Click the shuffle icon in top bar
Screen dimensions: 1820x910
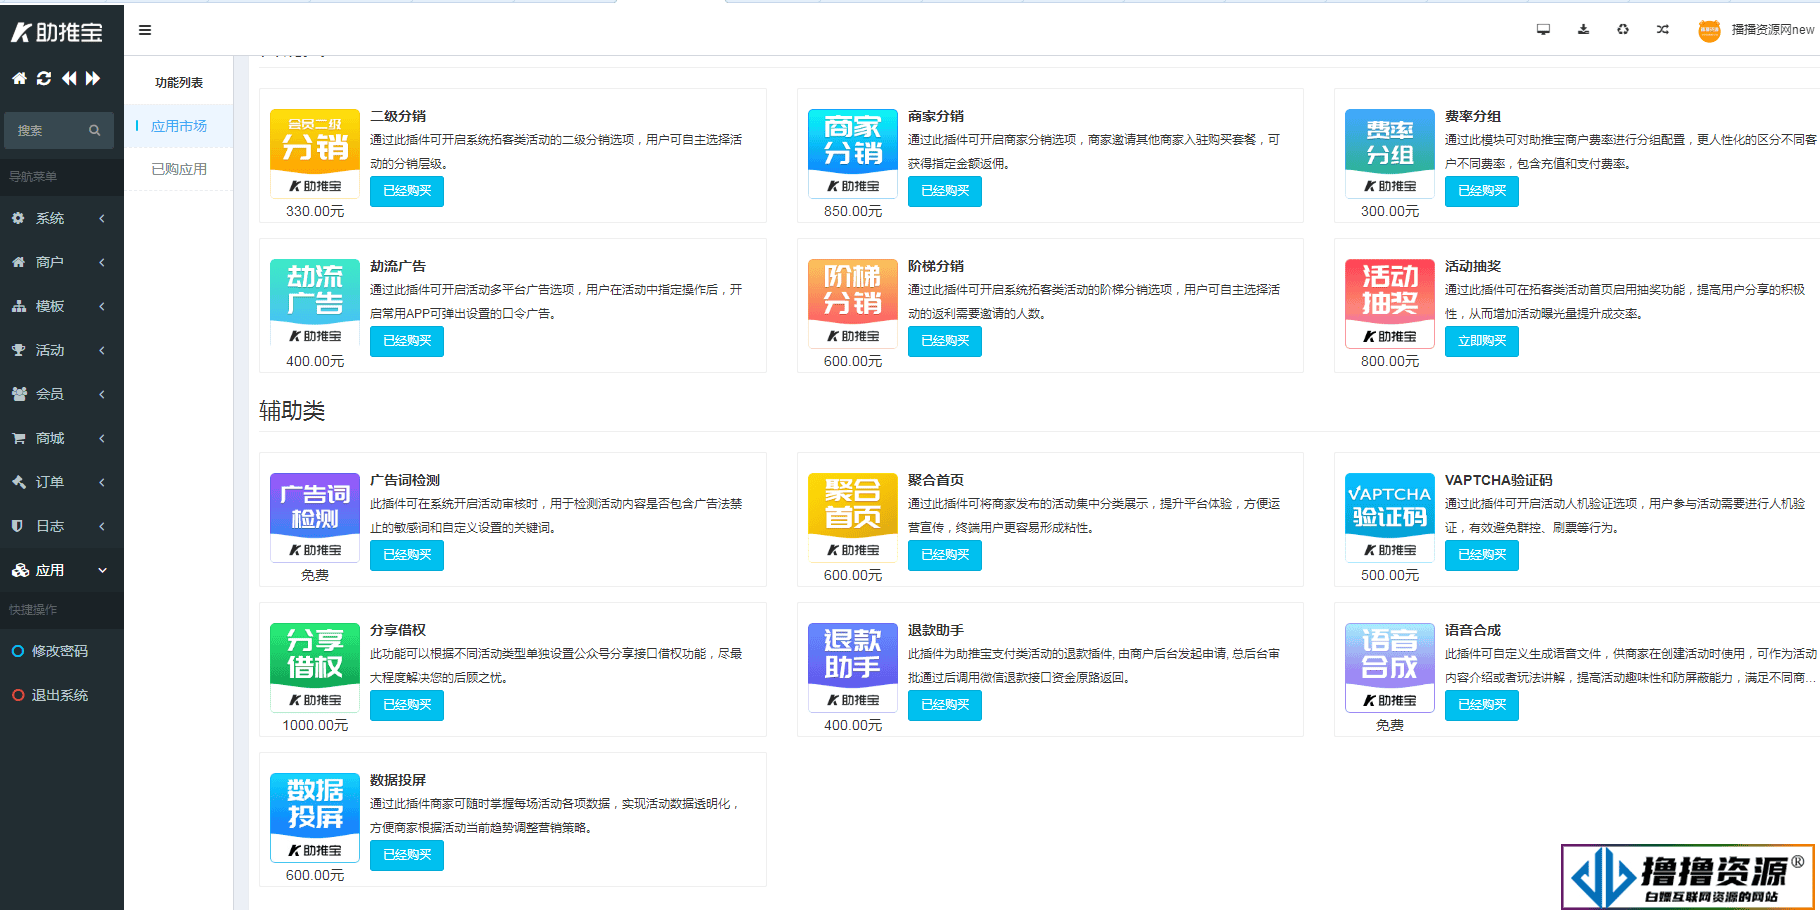tap(1662, 29)
